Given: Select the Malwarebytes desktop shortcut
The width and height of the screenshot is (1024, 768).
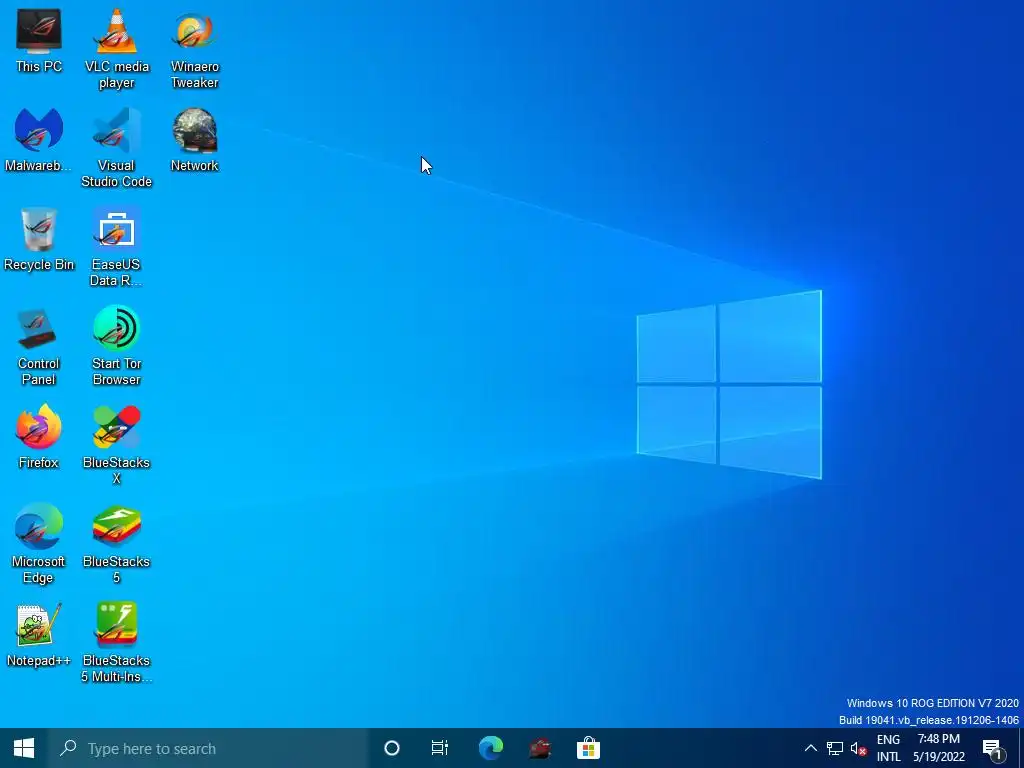Looking at the screenshot, I should click(x=39, y=140).
